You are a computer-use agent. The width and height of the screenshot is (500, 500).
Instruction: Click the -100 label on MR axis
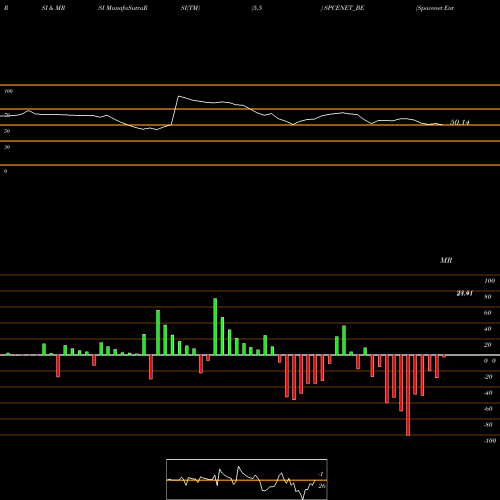click(x=490, y=441)
